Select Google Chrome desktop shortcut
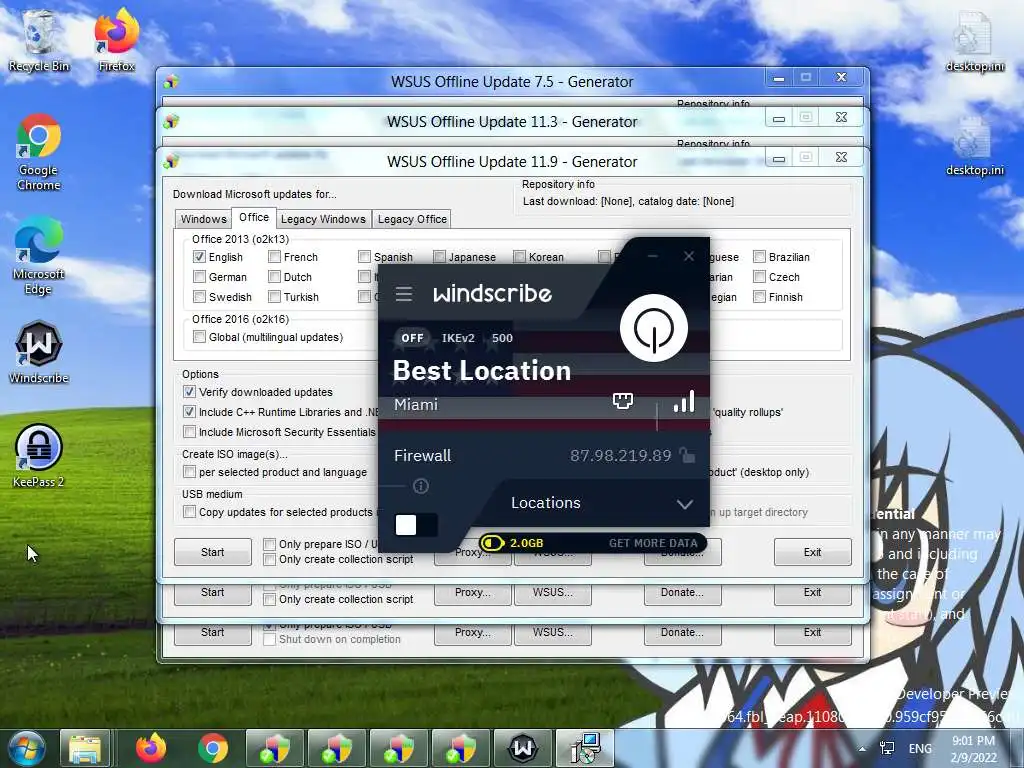Screen dimensions: 1024x768 click(39, 153)
